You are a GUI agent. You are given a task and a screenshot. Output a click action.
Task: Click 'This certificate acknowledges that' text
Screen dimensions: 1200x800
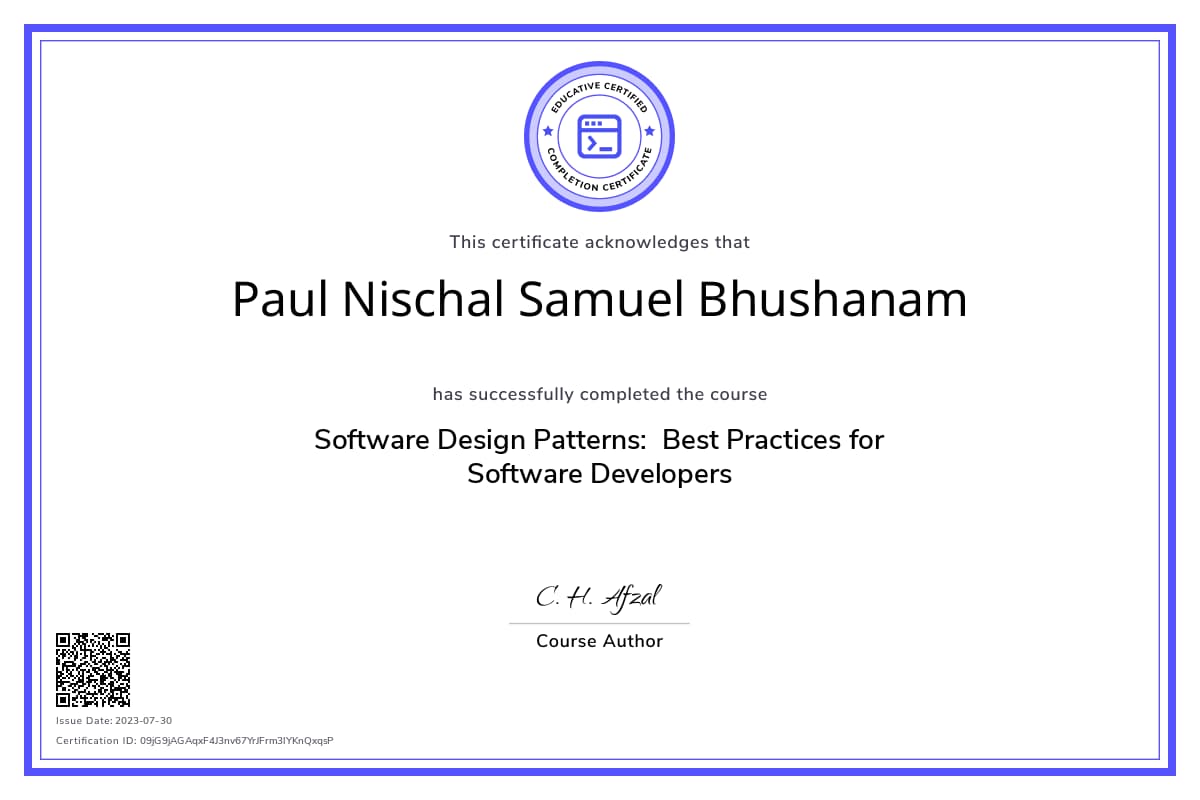tap(599, 242)
